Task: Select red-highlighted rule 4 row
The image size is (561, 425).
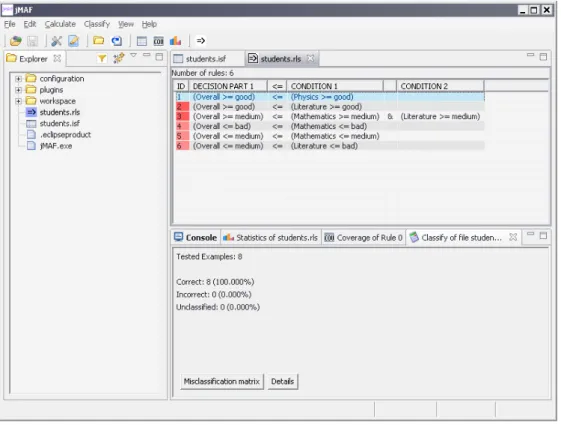Action: [x=330, y=126]
